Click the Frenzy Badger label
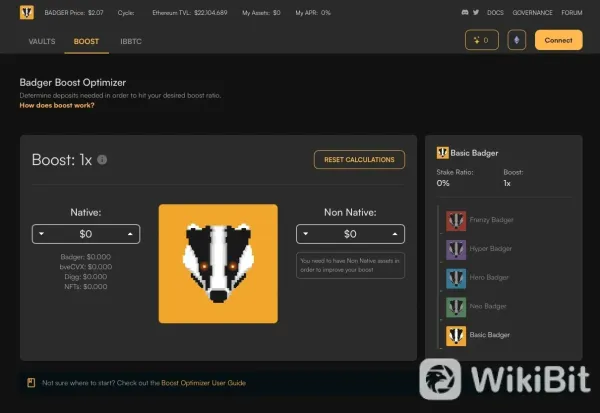The width and height of the screenshot is (600, 413). [x=491, y=220]
